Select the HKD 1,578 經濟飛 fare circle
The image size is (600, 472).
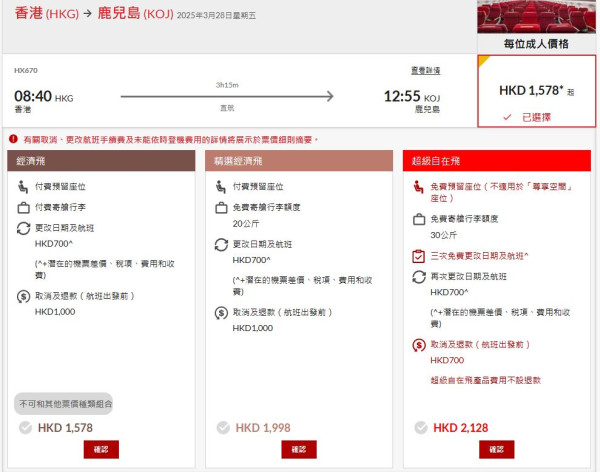click(x=26, y=428)
